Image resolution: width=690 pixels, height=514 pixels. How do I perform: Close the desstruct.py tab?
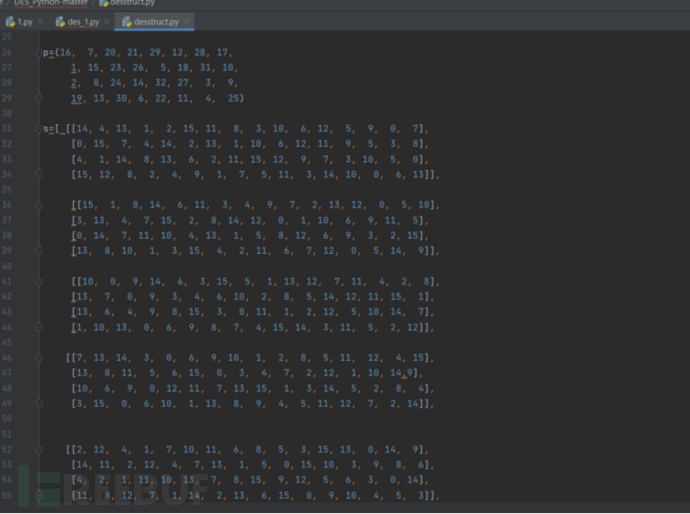[x=188, y=21]
